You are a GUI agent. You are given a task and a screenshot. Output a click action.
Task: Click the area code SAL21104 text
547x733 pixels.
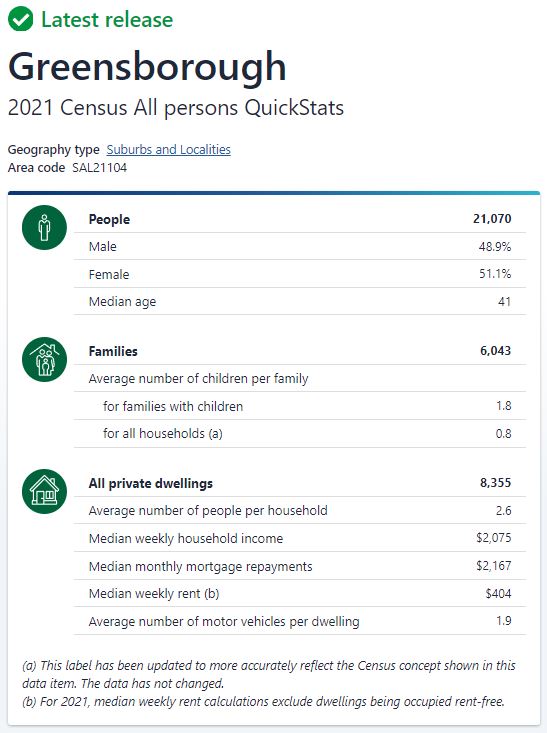(x=99, y=168)
